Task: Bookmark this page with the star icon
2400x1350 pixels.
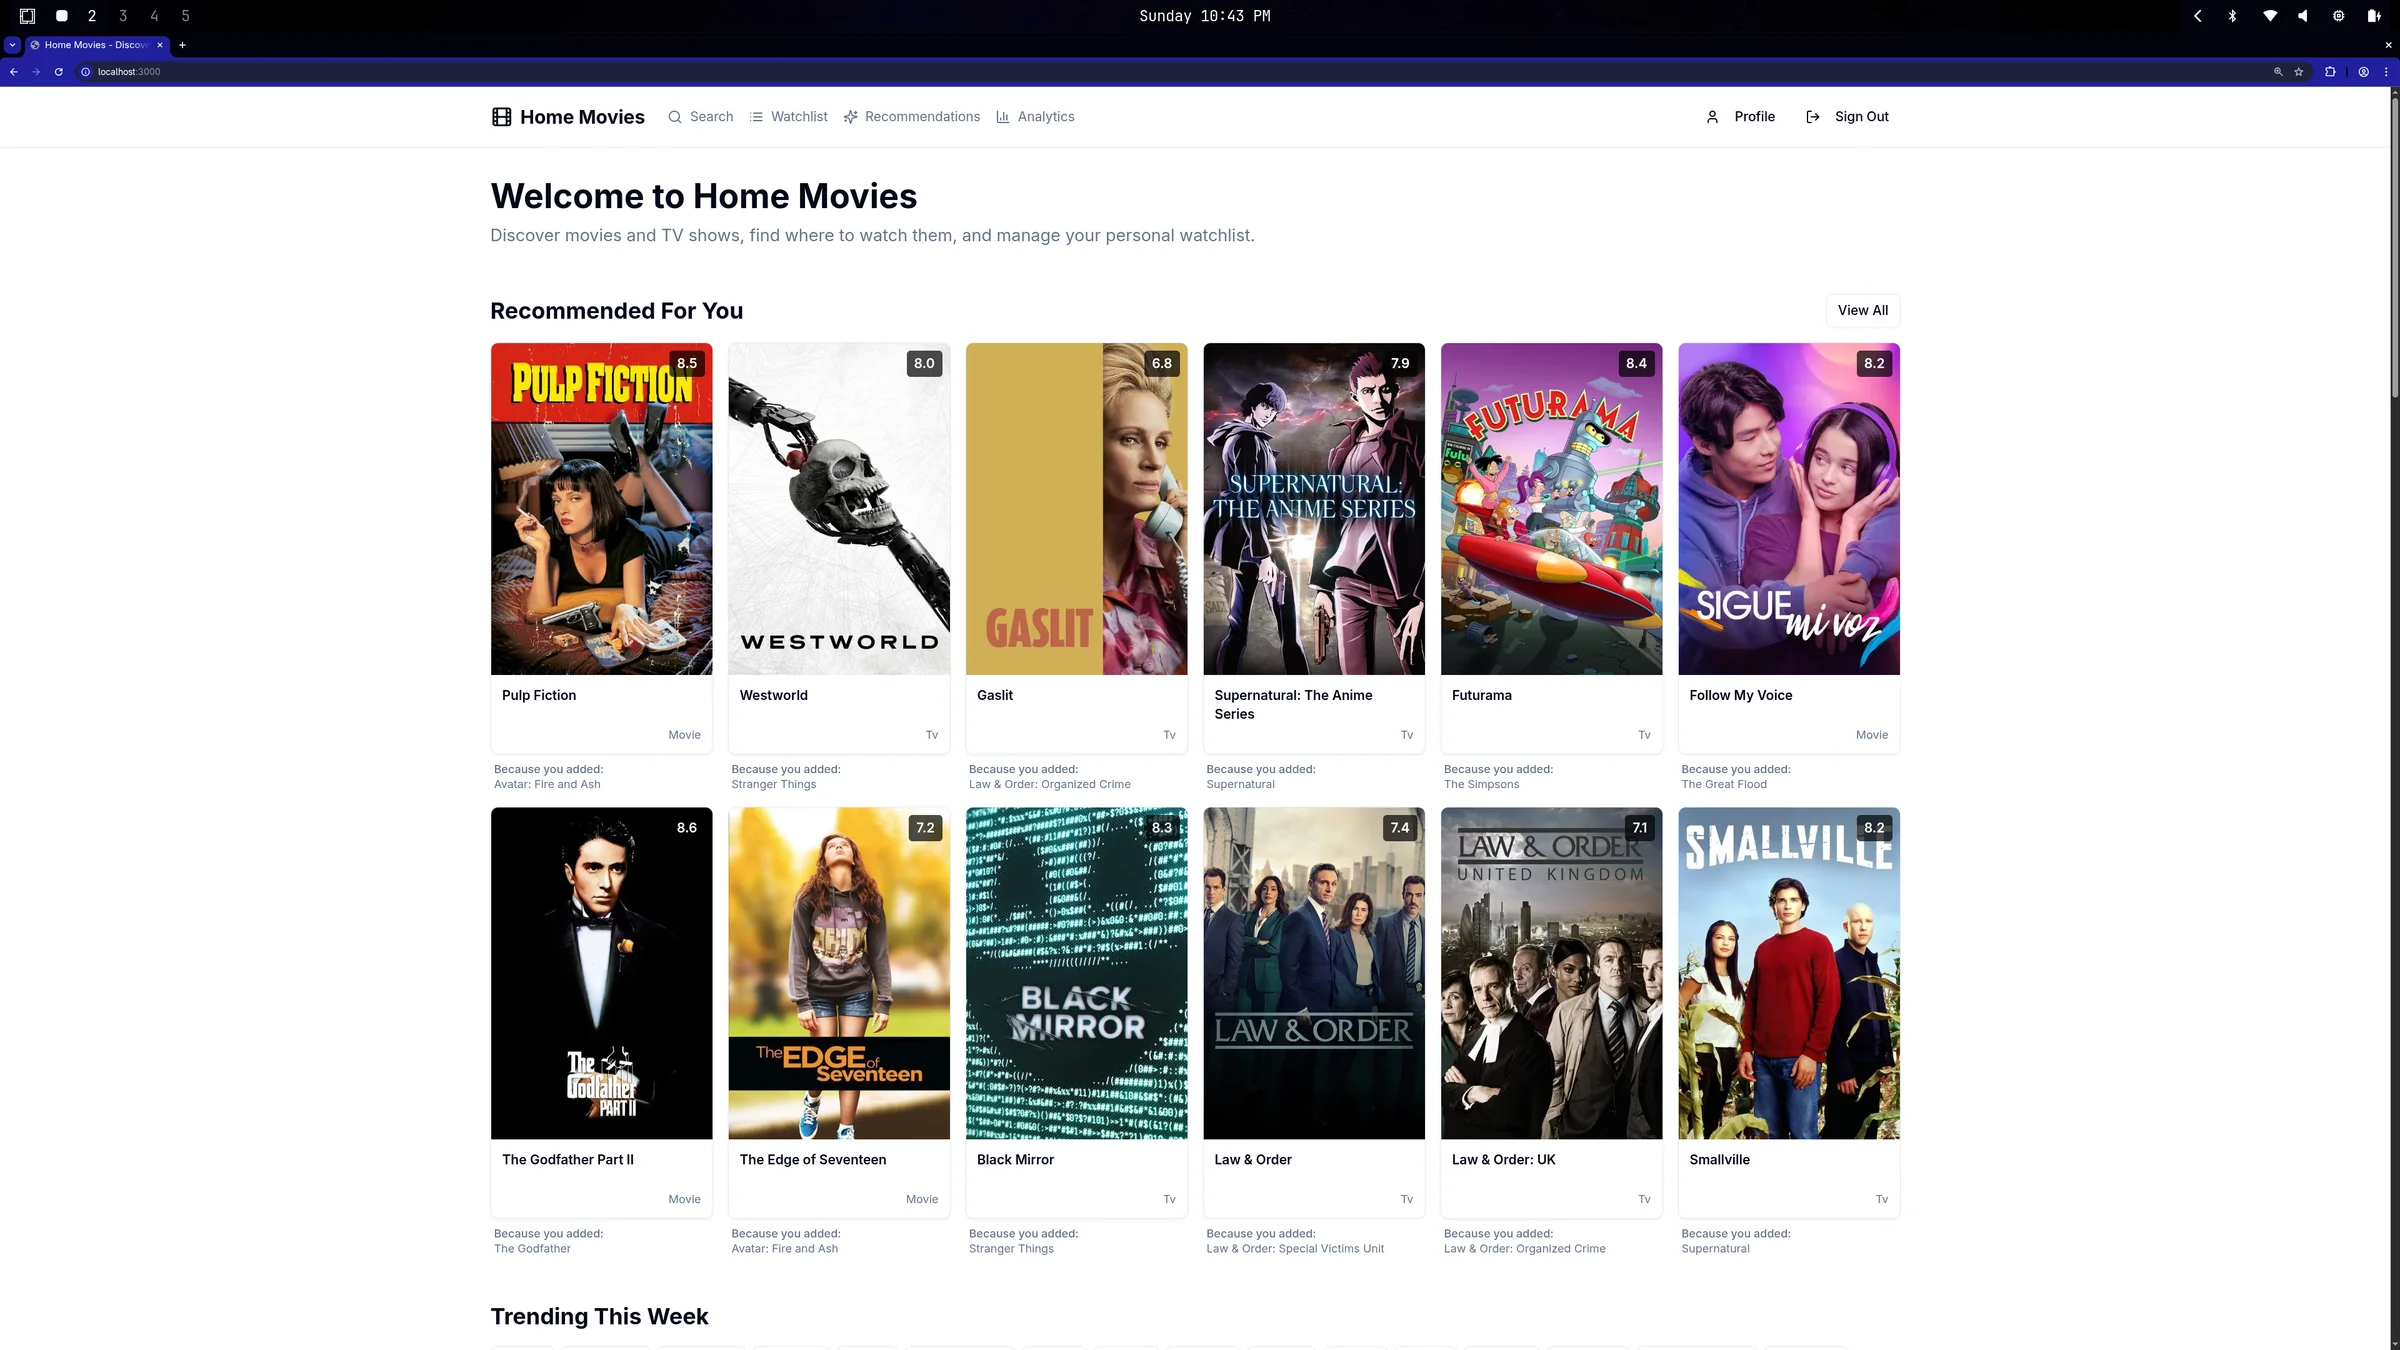Action: (x=2299, y=72)
